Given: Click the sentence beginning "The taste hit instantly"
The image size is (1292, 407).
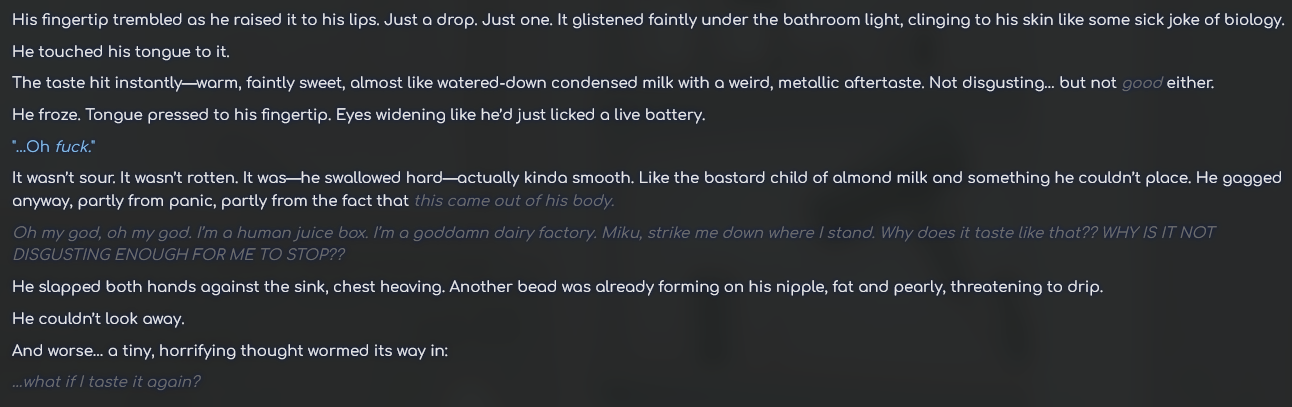Looking at the screenshot, I should [613, 84].
